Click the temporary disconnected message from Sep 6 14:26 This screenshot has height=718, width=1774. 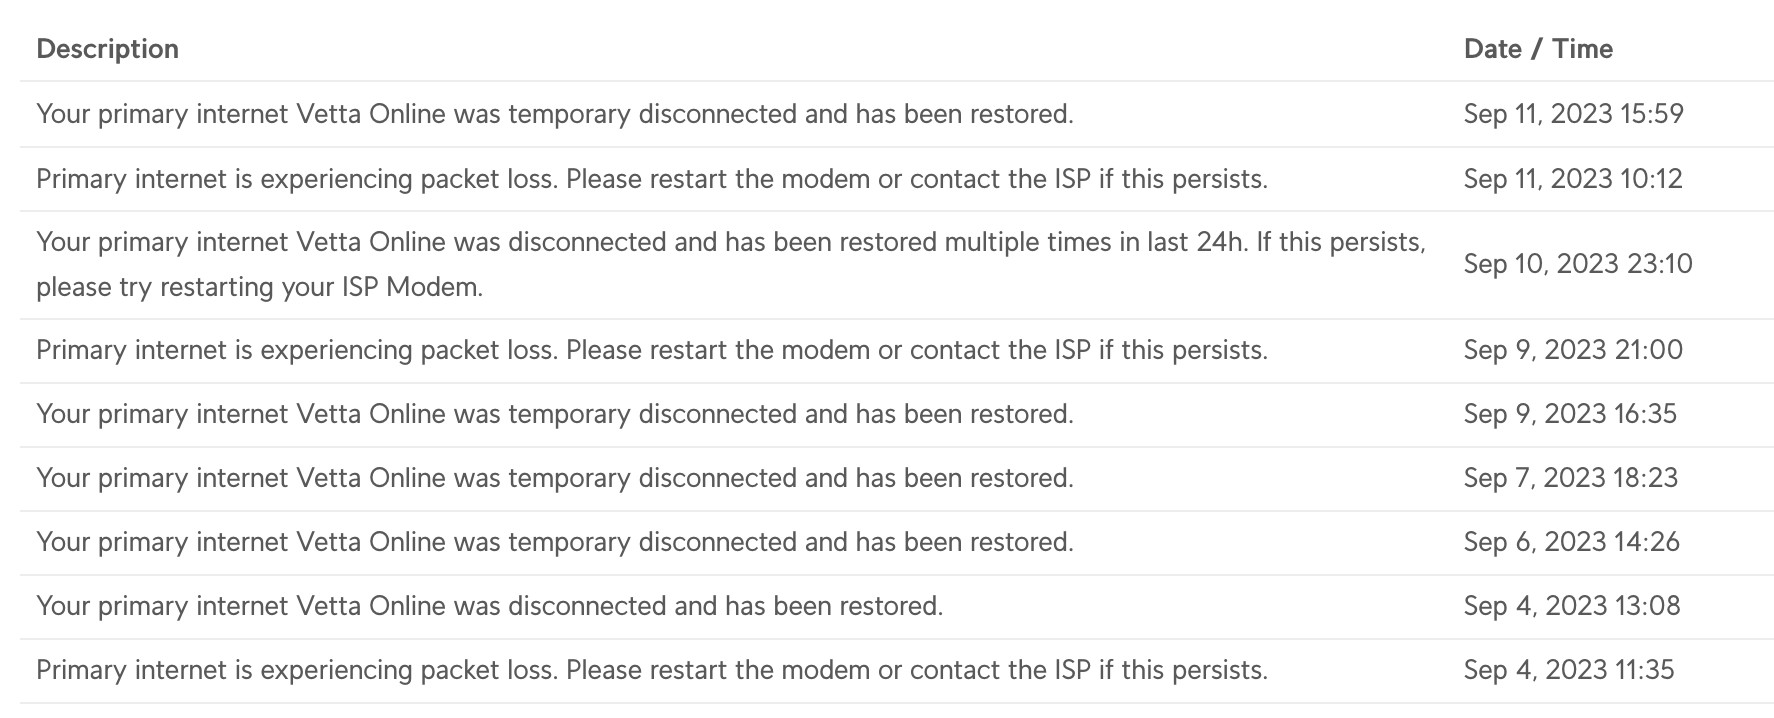pyautogui.click(x=554, y=542)
